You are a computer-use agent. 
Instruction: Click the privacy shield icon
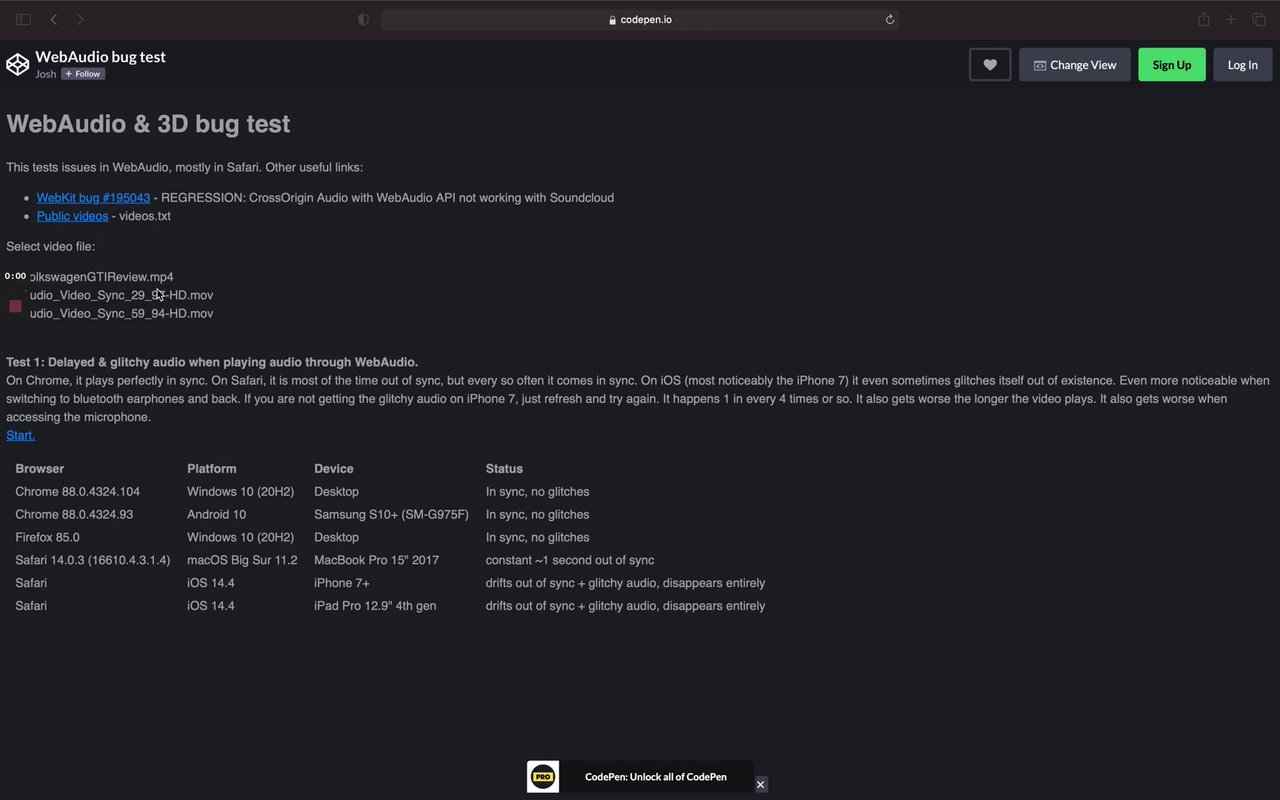pos(363,19)
